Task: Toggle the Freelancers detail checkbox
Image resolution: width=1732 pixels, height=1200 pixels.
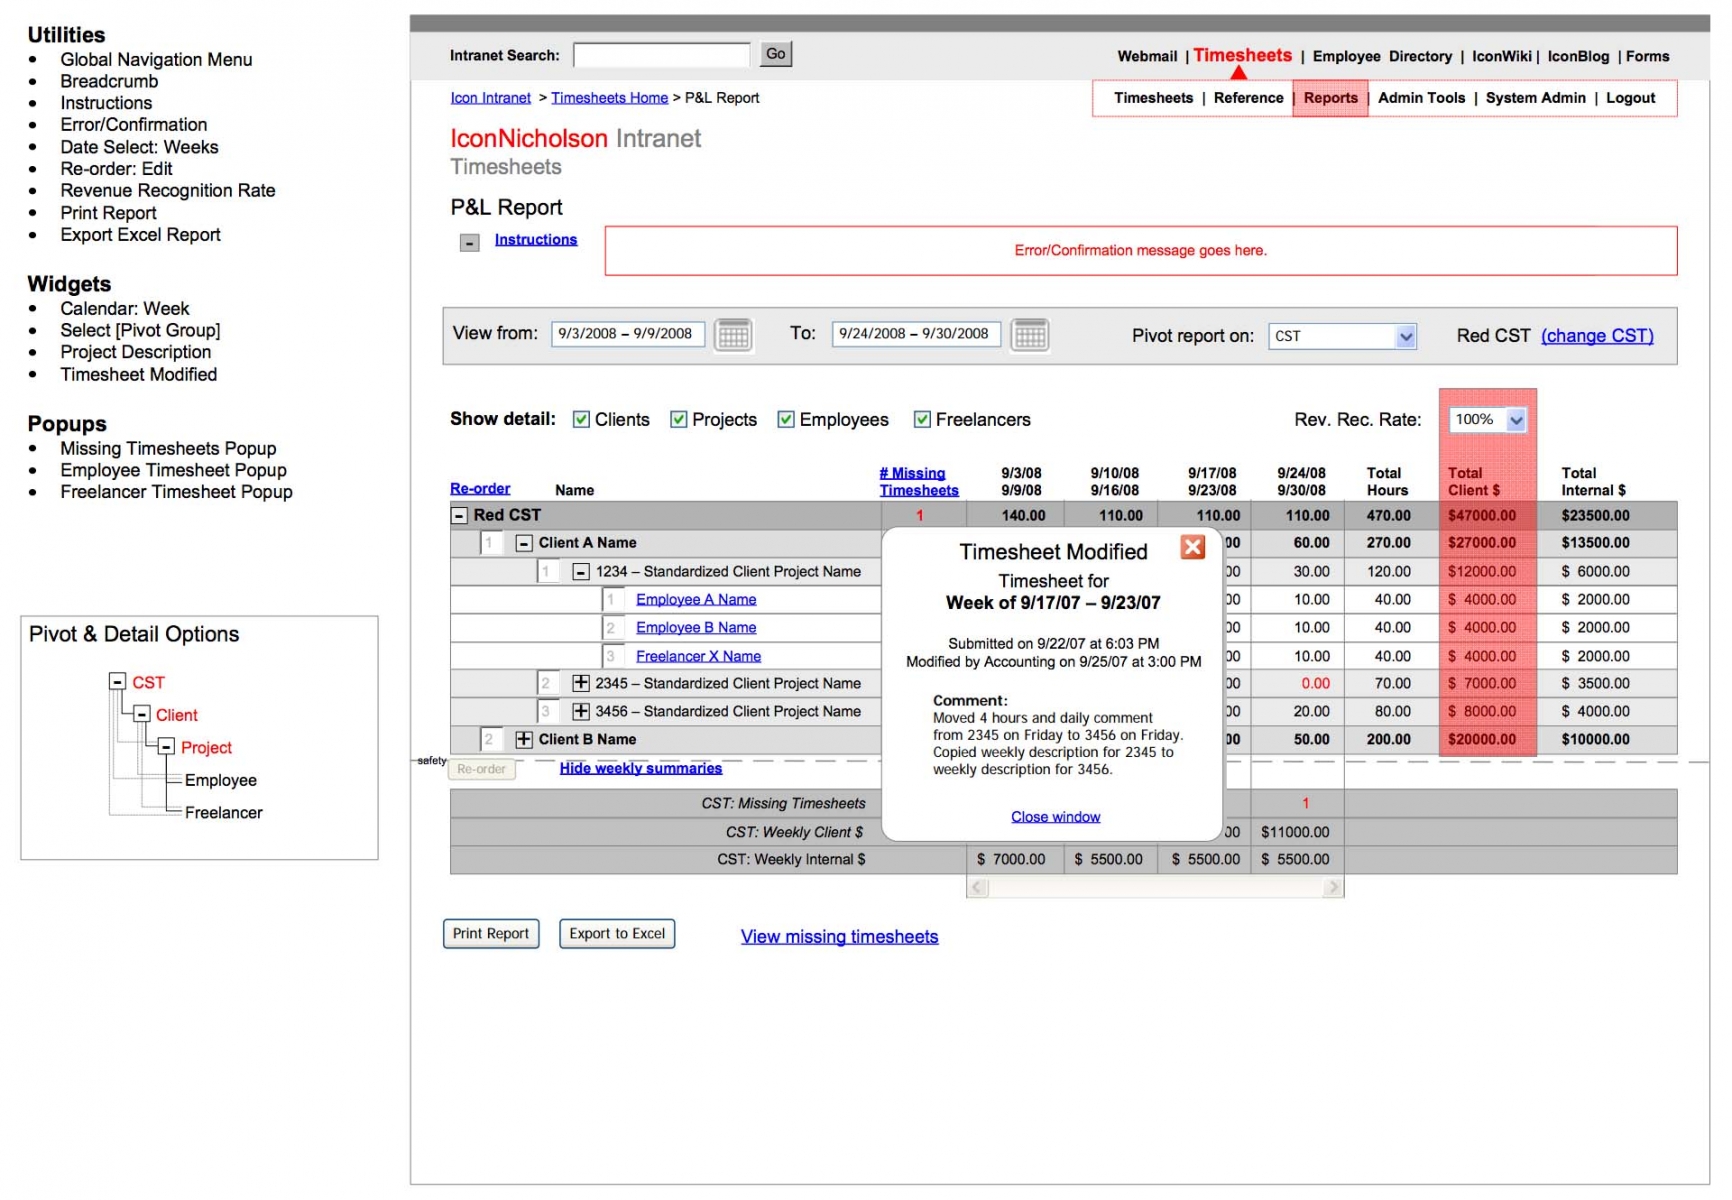Action: (922, 419)
